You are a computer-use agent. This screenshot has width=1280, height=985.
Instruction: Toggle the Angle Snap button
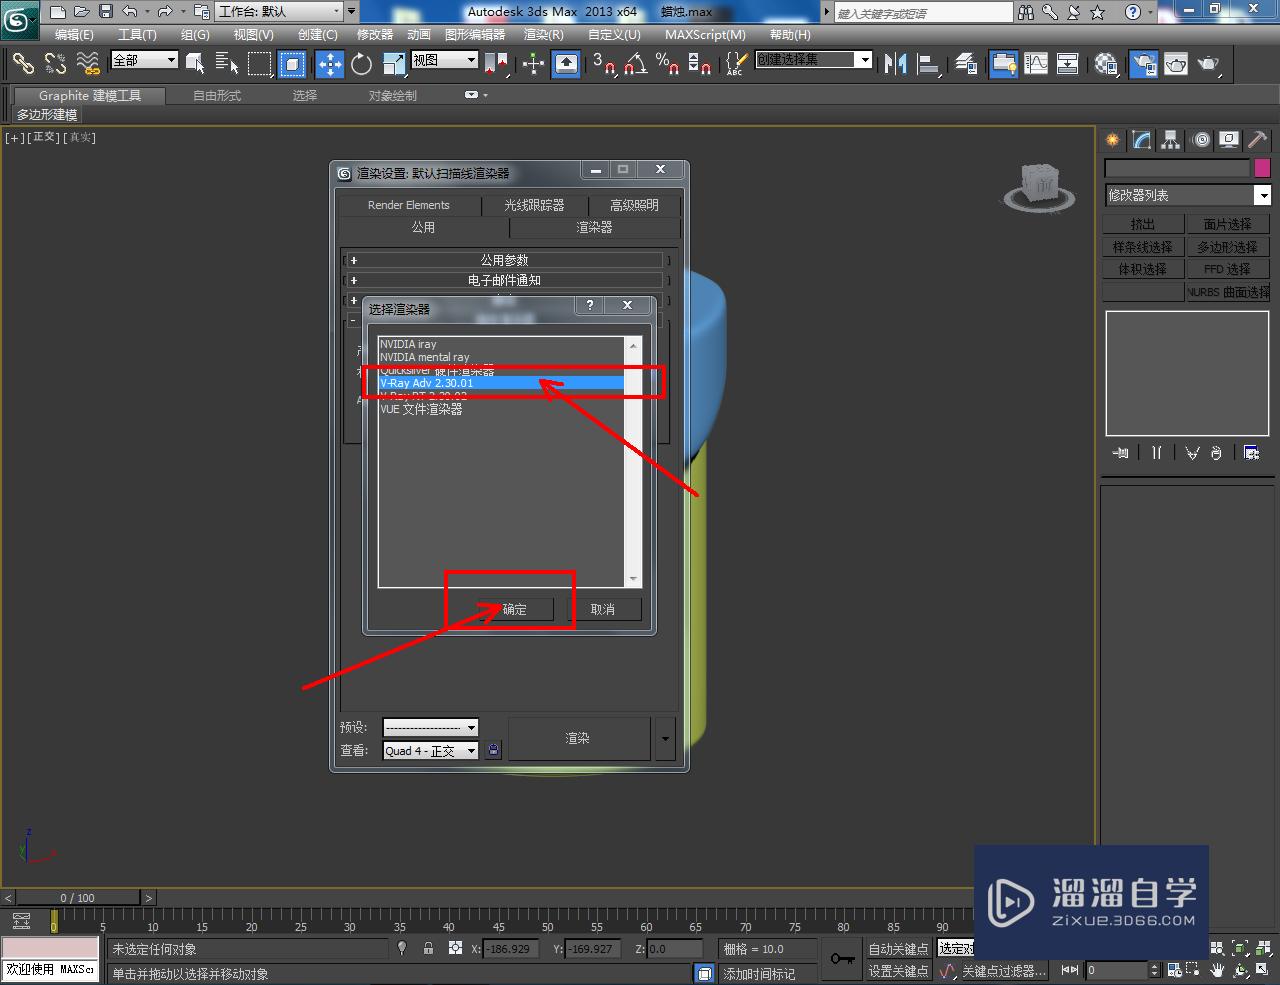click(x=636, y=64)
